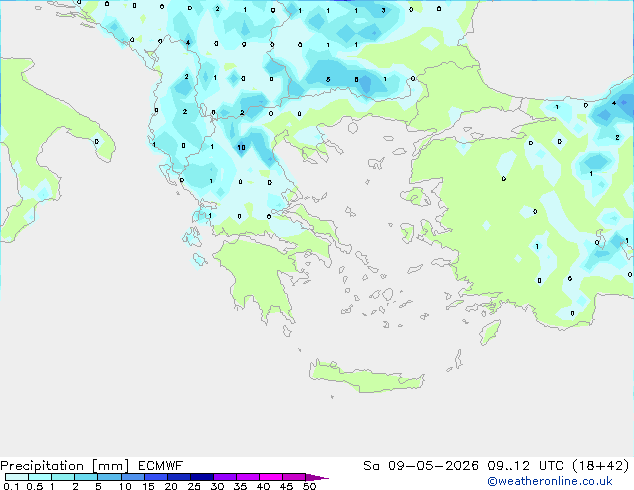Click the 1–2 mm legend color swatch
634x490 pixels.
click(63, 477)
